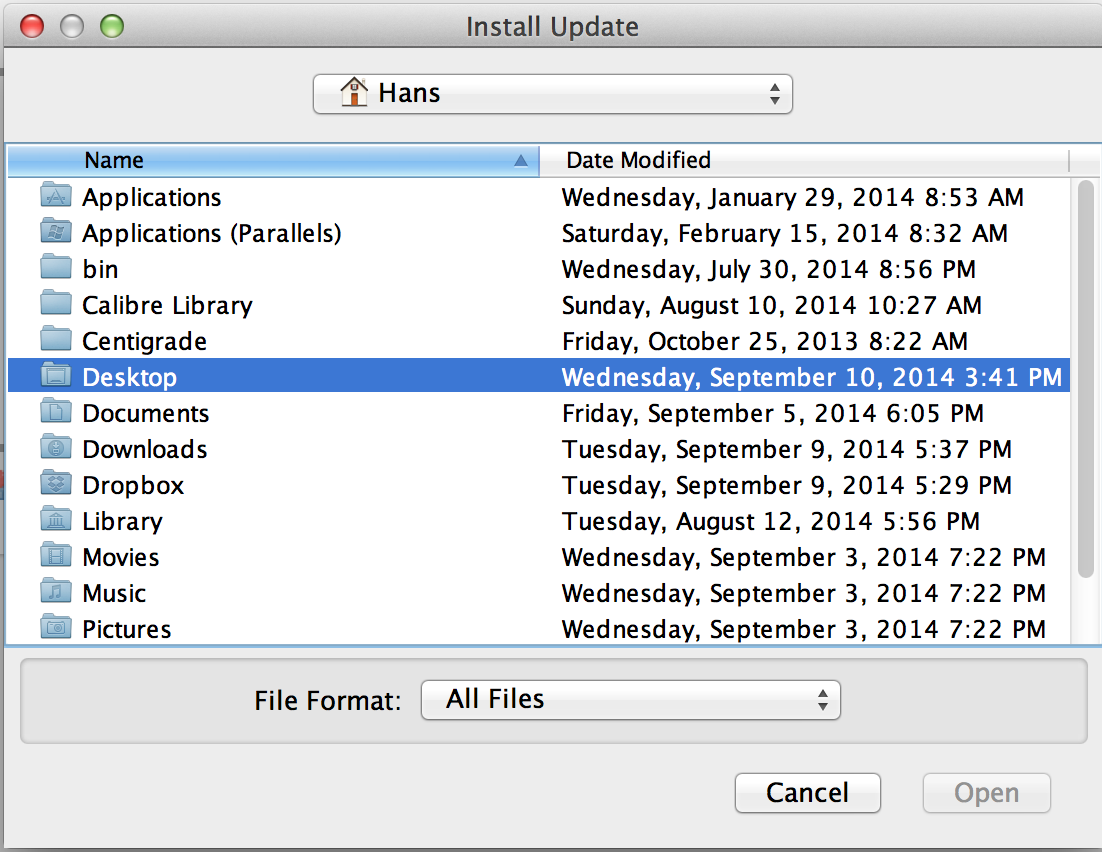Viewport: 1102px width, 852px height.
Task: Click the Dropbox folder icon
Action: [x=56, y=485]
